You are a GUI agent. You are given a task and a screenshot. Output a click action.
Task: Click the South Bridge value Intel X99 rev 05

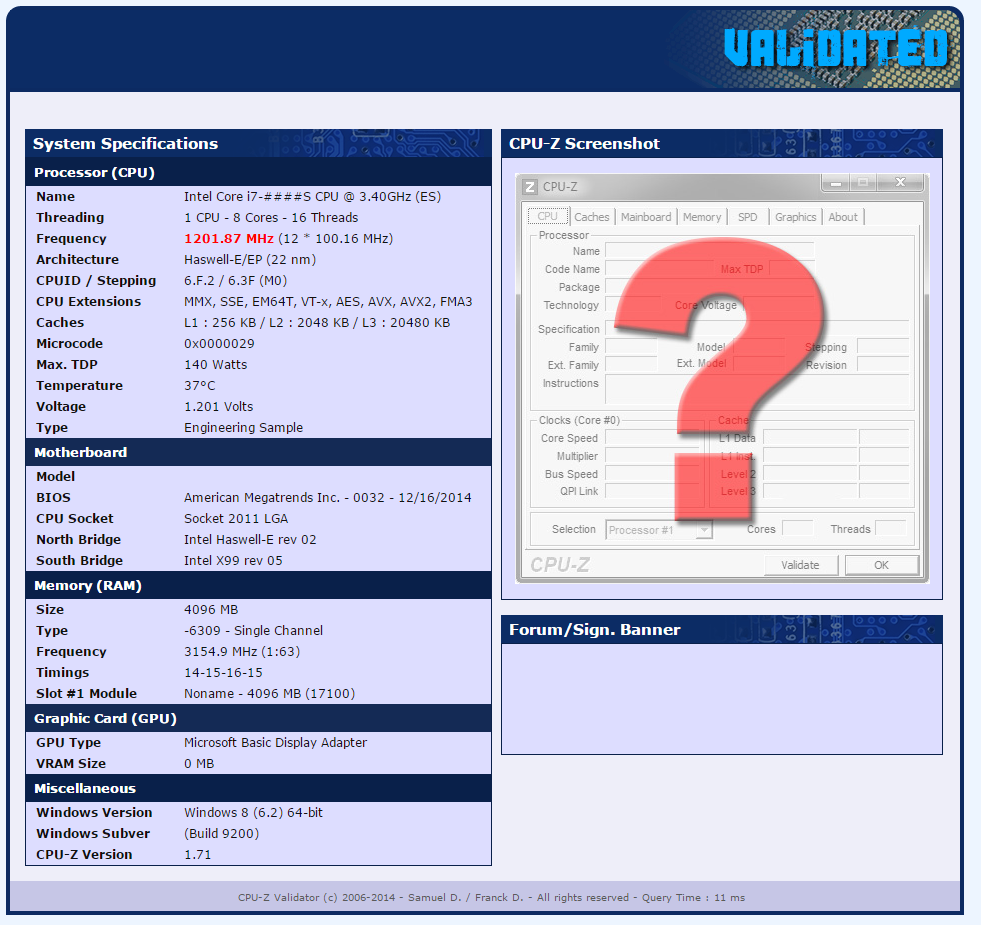coord(233,561)
